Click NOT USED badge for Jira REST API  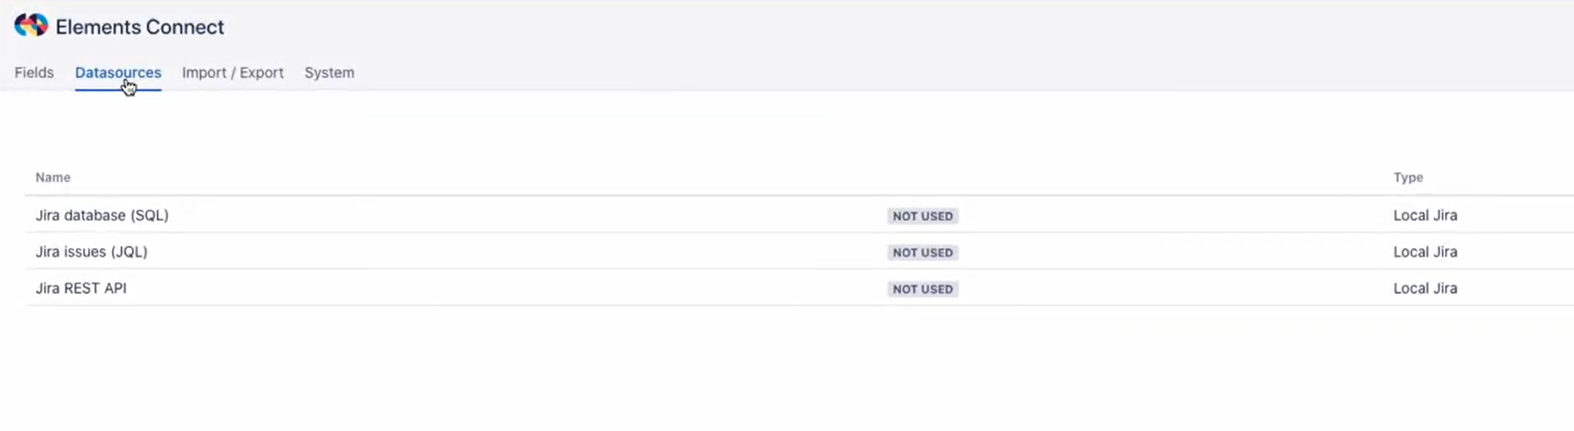click(x=922, y=289)
